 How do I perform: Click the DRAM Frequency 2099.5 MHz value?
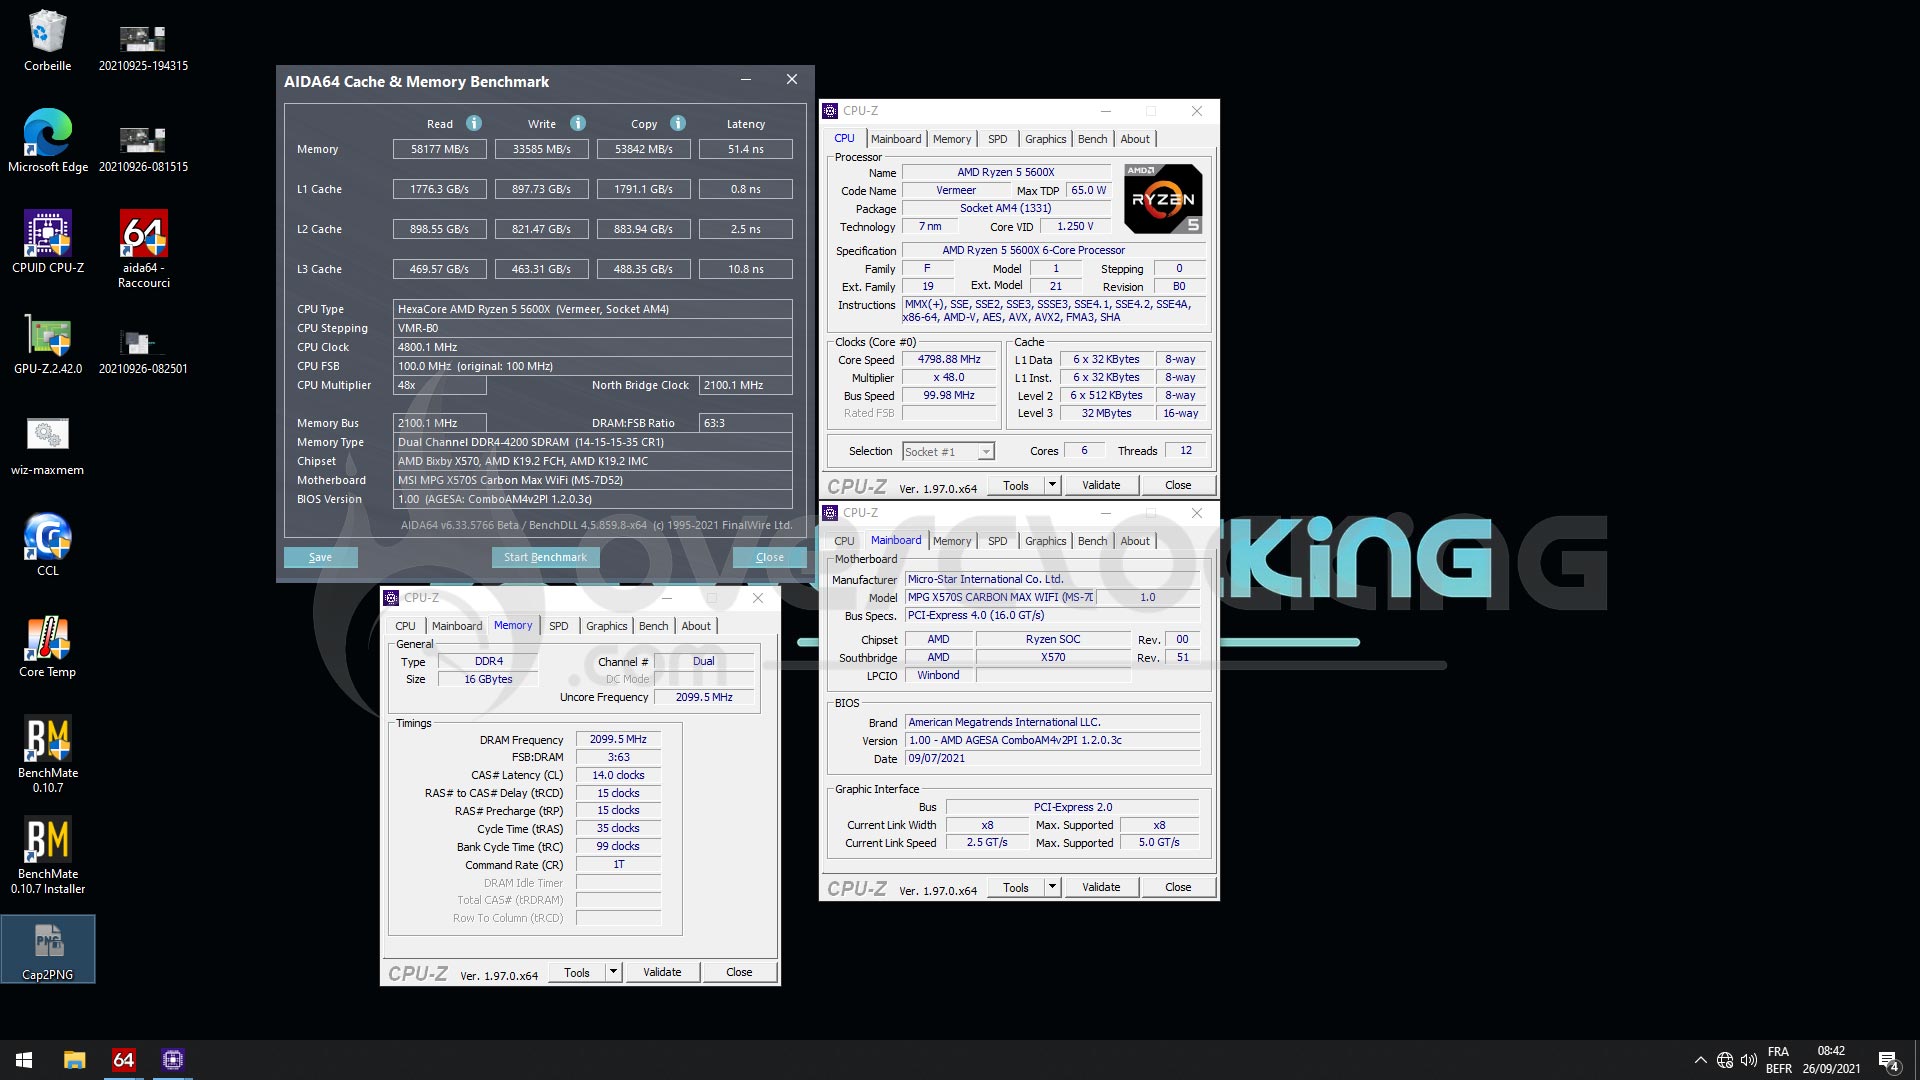618,740
